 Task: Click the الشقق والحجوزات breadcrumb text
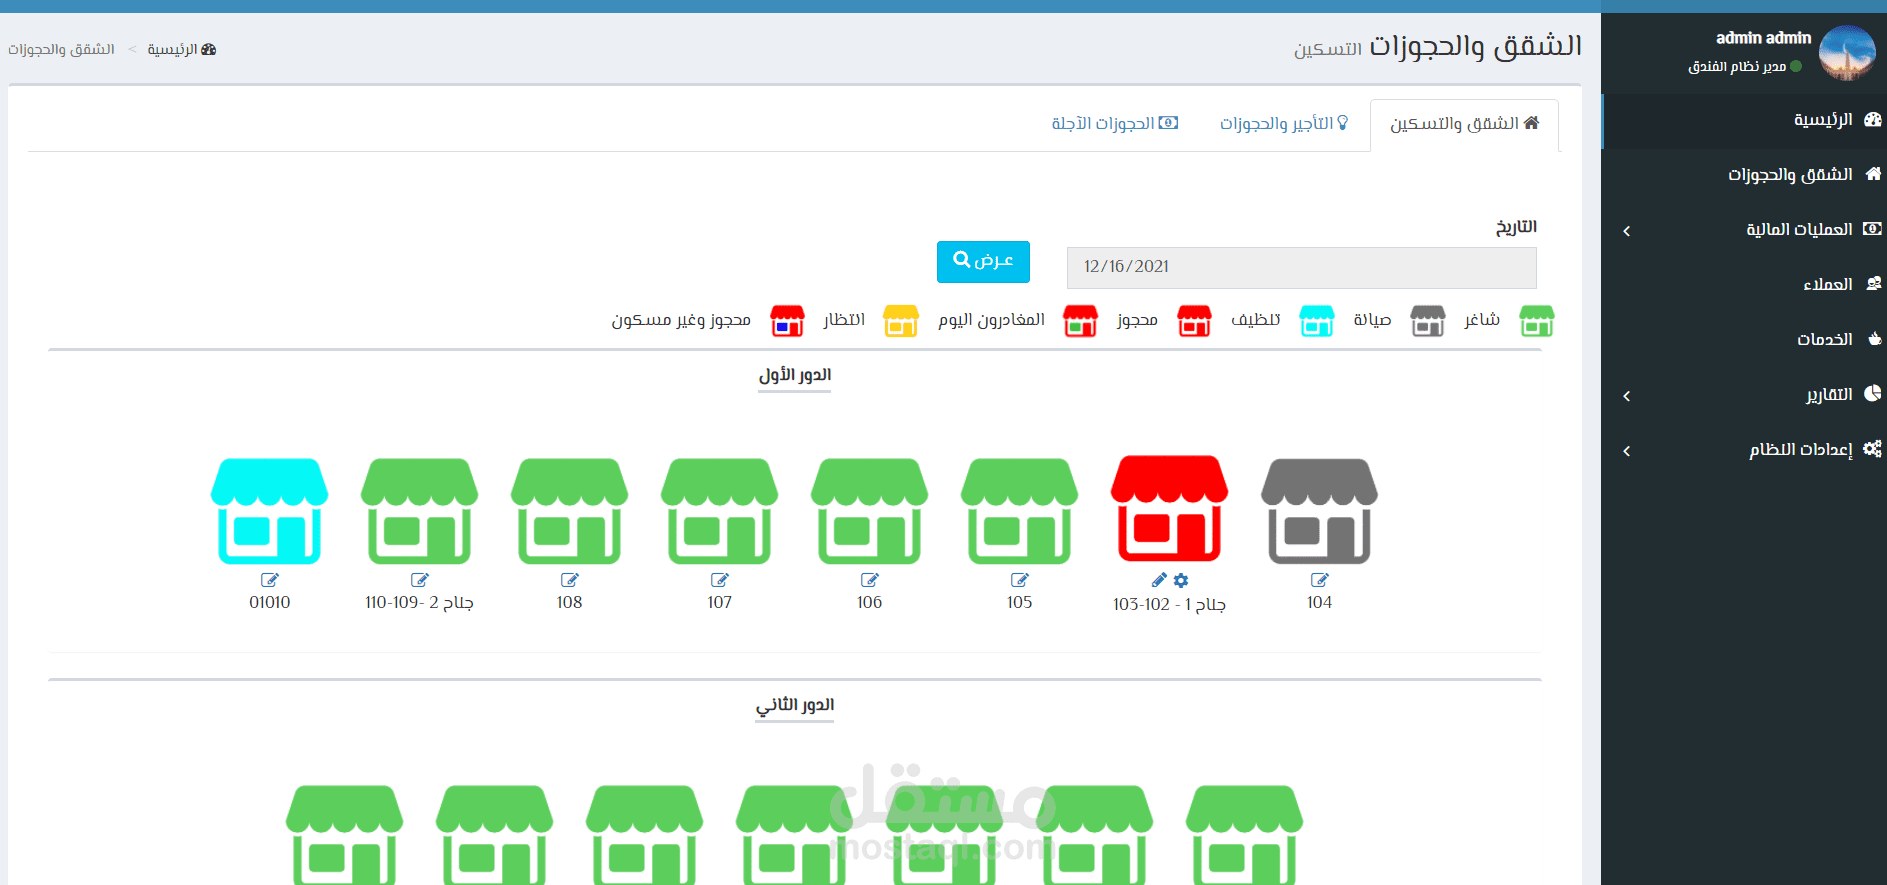coord(61,49)
